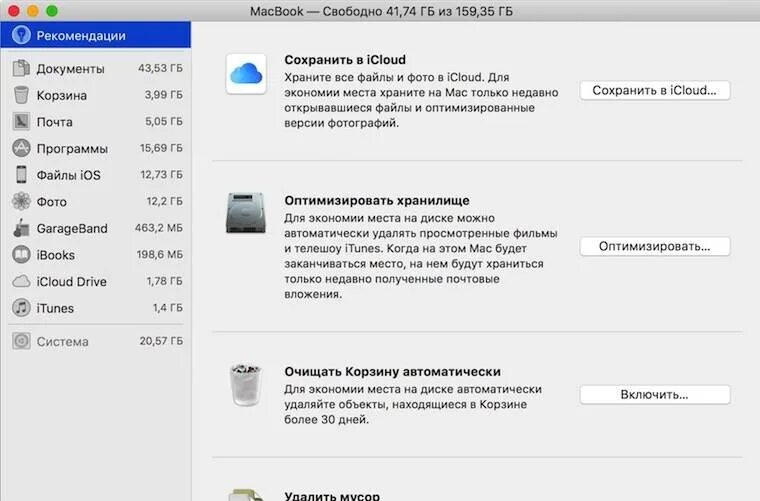Screen dimensions: 760x501
Task: Select the iBooks category row
Action: [96, 254]
